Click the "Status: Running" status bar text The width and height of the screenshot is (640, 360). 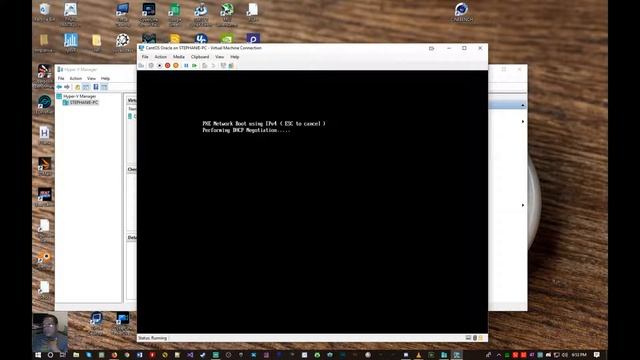point(153,338)
